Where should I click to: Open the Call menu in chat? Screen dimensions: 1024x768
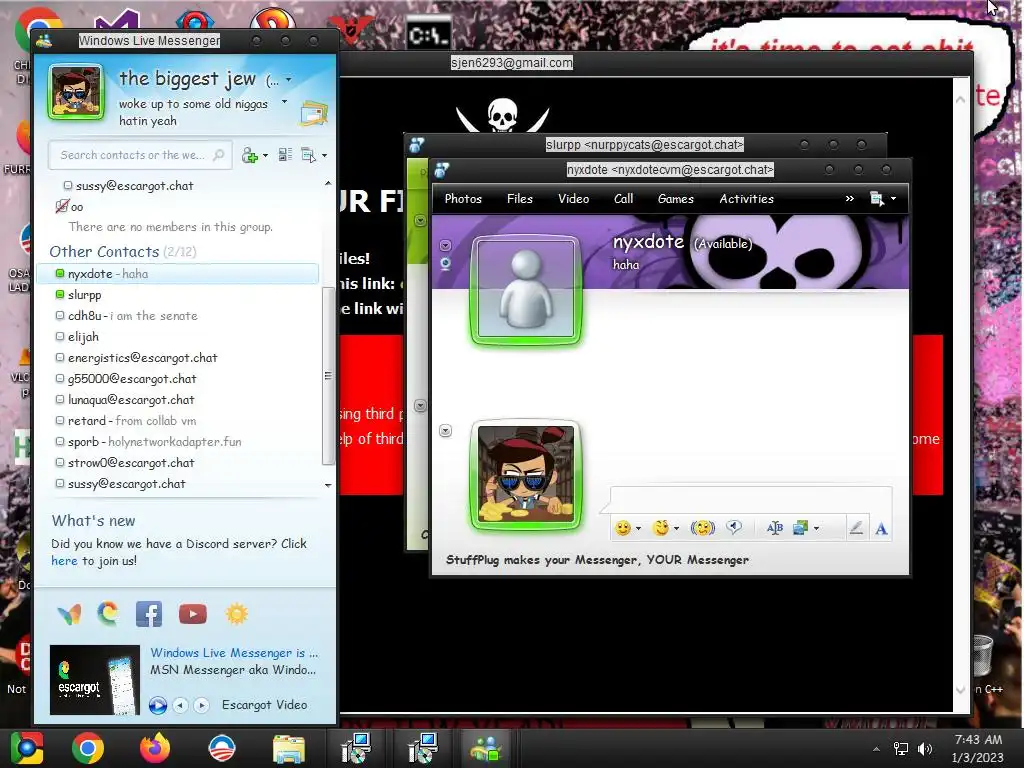(x=624, y=199)
